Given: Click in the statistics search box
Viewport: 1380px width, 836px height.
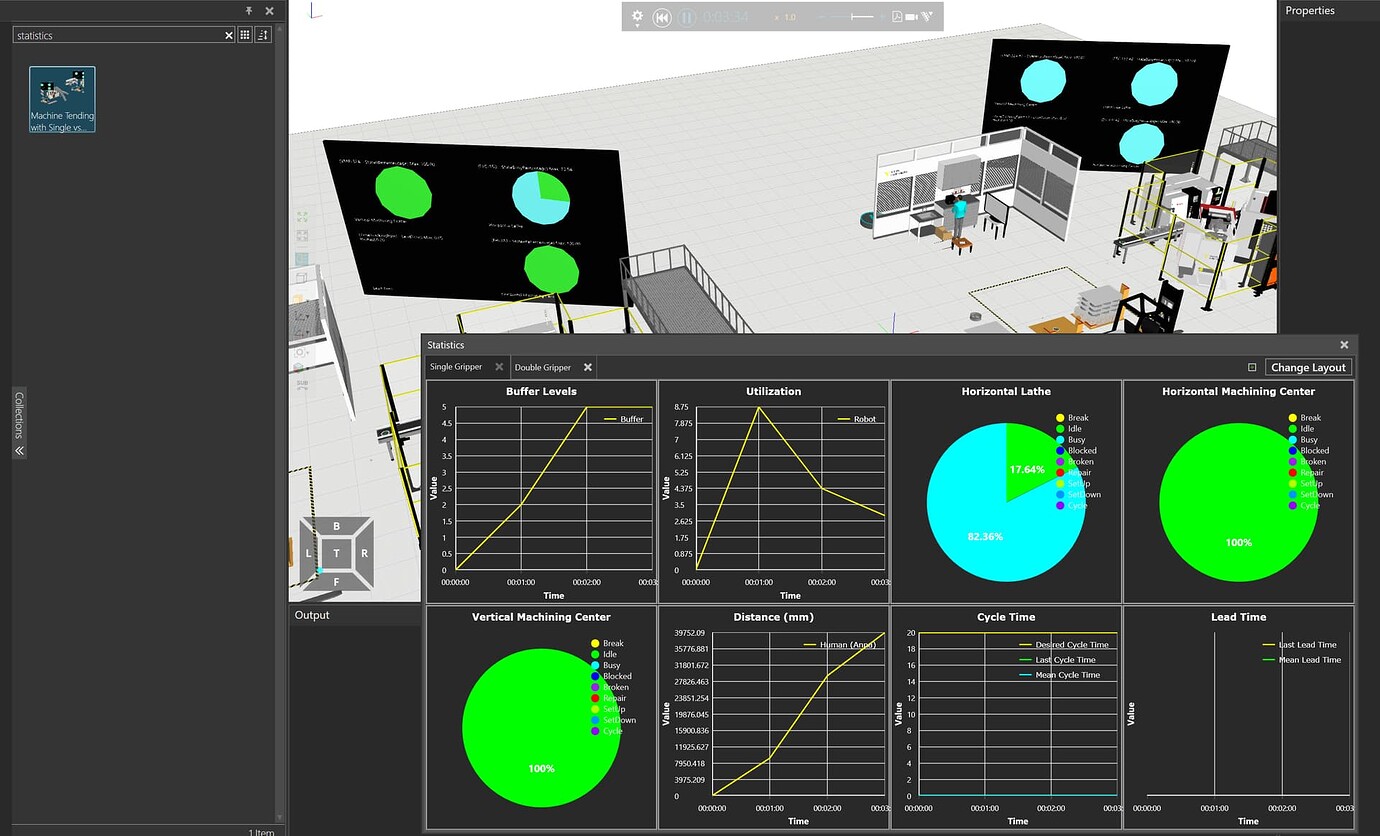Looking at the screenshot, I should (x=115, y=35).
